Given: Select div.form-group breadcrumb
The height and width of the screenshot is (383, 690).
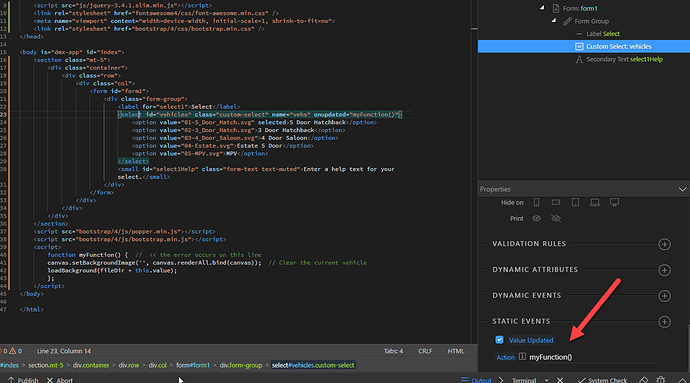Looking at the screenshot, I should 241,365.
